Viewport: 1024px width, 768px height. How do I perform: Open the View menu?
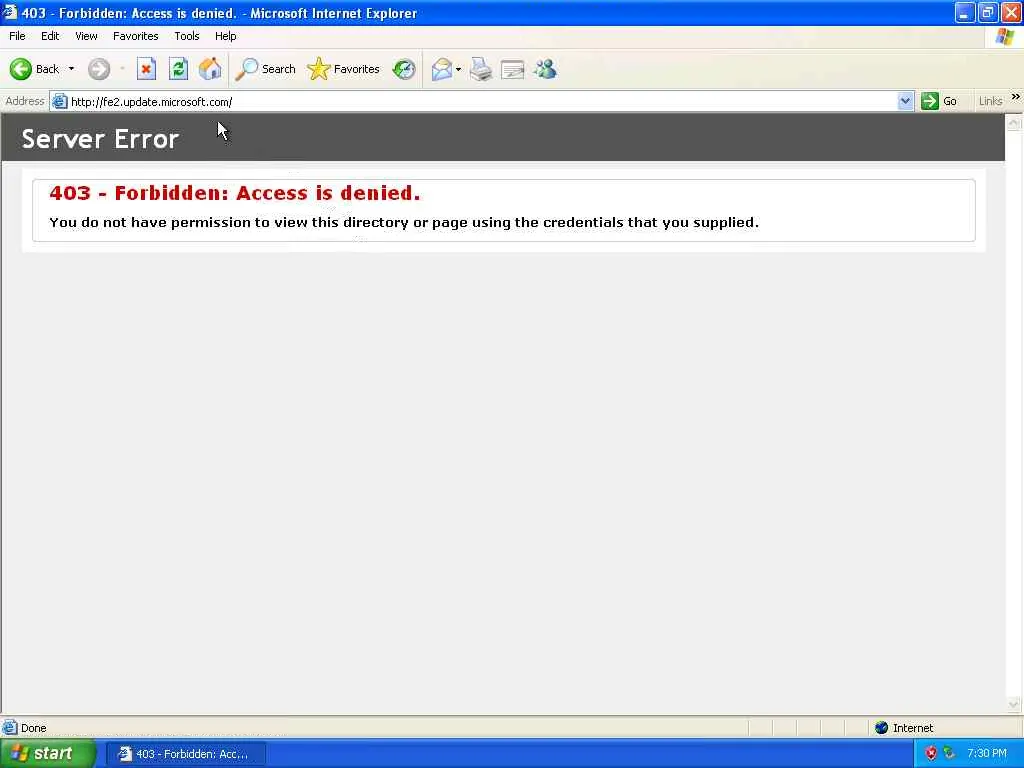(86, 36)
